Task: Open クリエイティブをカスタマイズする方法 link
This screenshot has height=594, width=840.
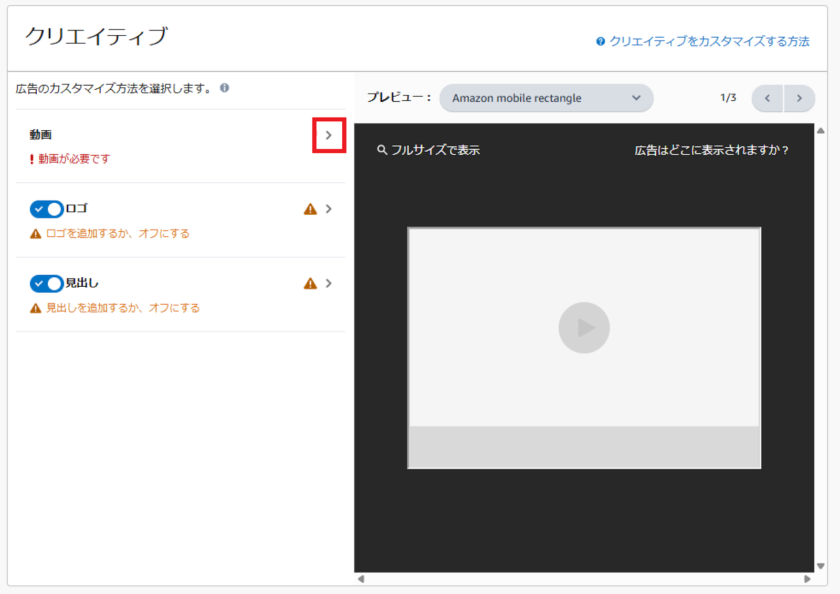Action: [x=709, y=42]
